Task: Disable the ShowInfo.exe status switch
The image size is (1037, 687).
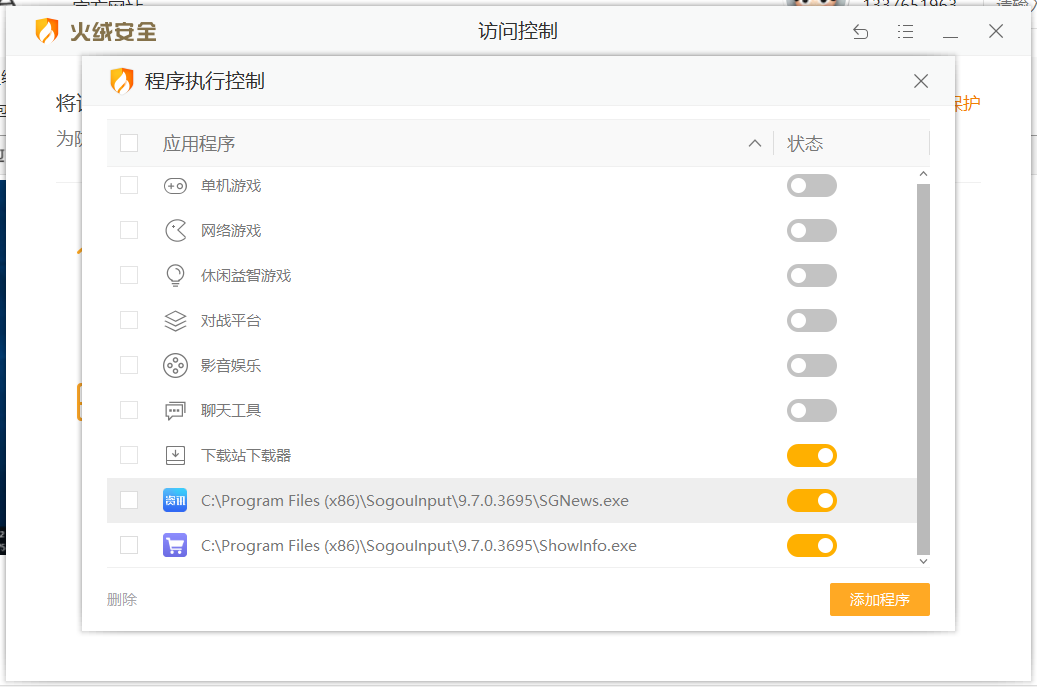Action: 811,546
